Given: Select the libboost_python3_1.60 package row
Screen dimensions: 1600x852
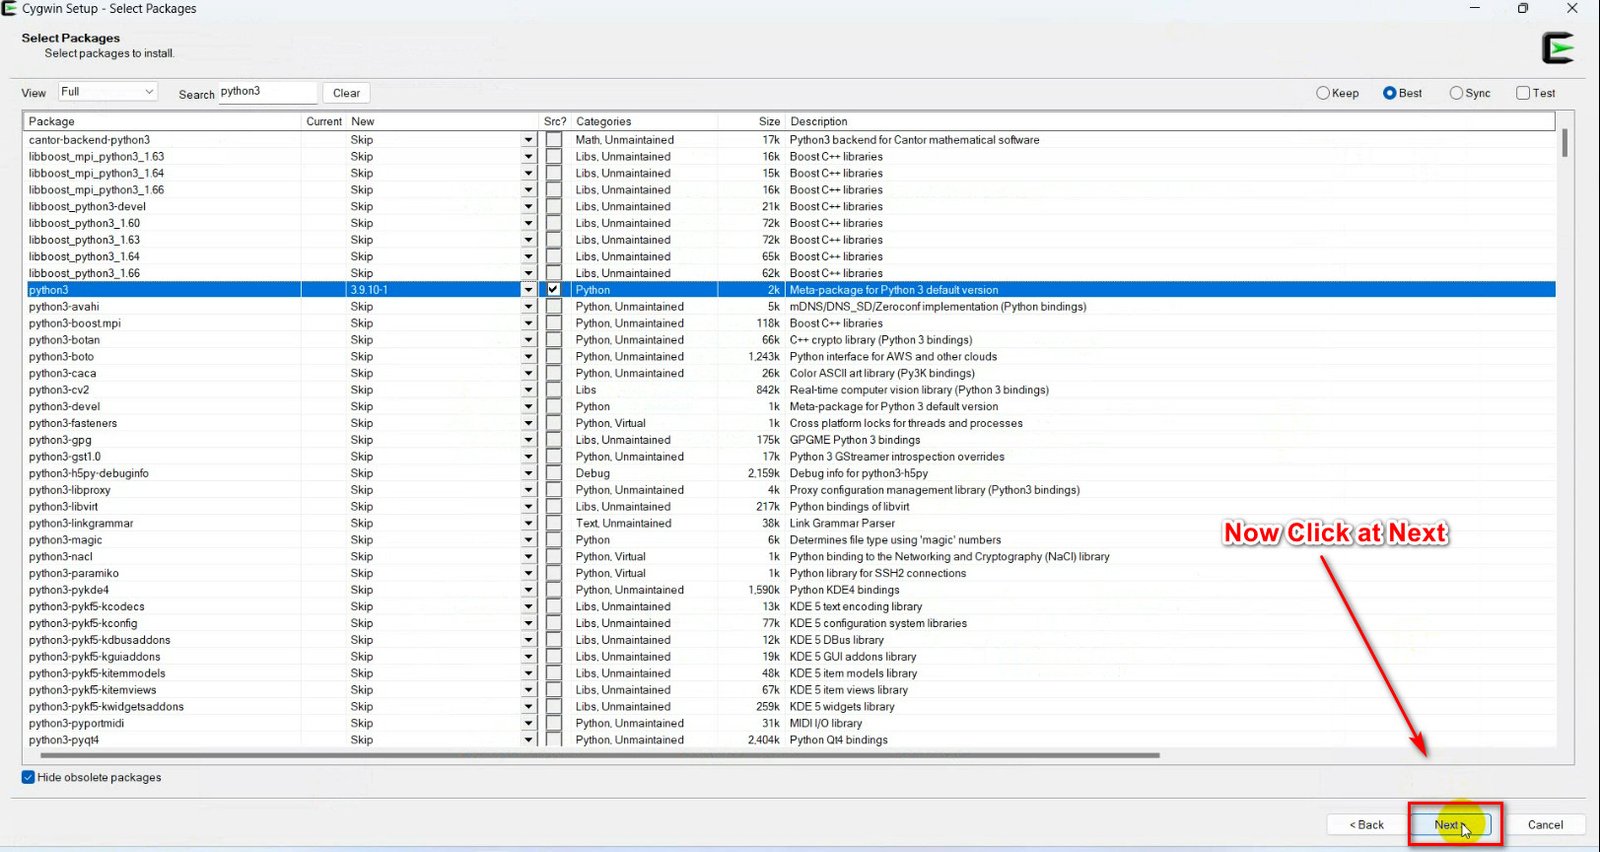Looking at the screenshot, I should 789,224.
